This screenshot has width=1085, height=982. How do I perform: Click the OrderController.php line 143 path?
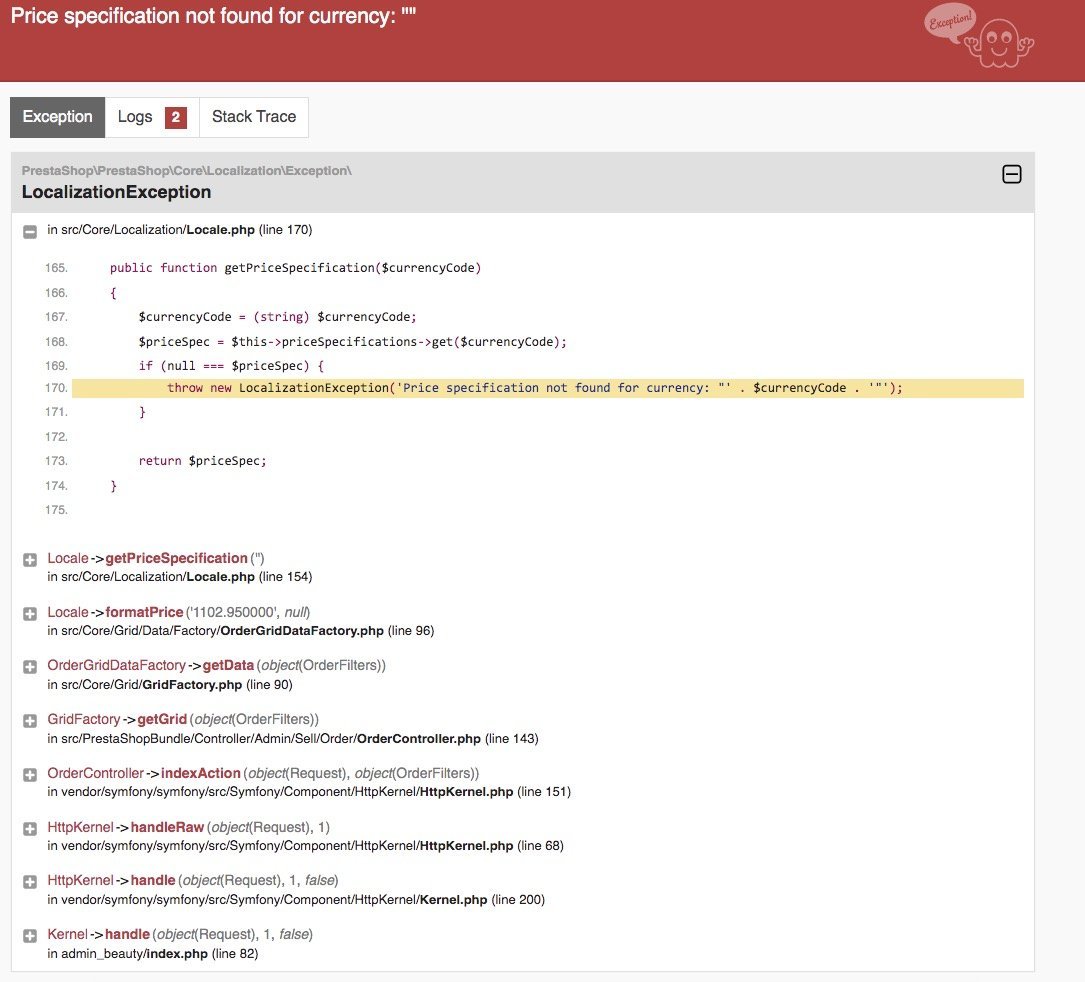pyautogui.click(x=293, y=738)
